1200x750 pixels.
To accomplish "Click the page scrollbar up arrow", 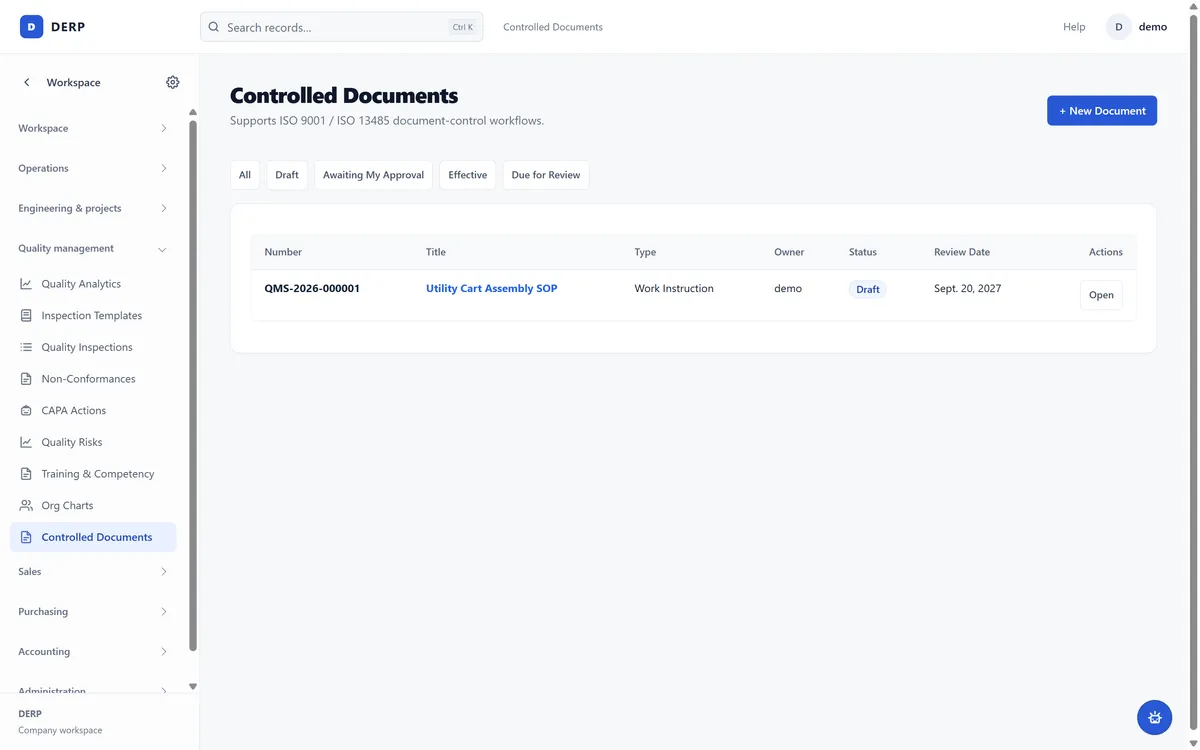I will [x=1193, y=6].
